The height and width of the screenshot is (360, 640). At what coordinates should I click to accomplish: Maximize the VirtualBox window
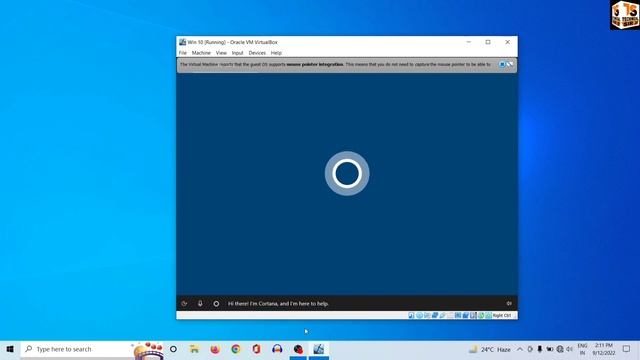pyautogui.click(x=488, y=42)
